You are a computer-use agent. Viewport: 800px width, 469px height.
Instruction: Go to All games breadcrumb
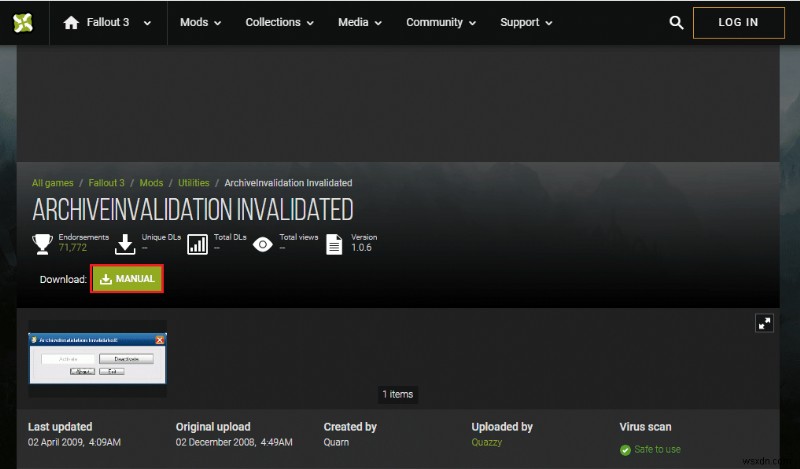[x=53, y=183]
